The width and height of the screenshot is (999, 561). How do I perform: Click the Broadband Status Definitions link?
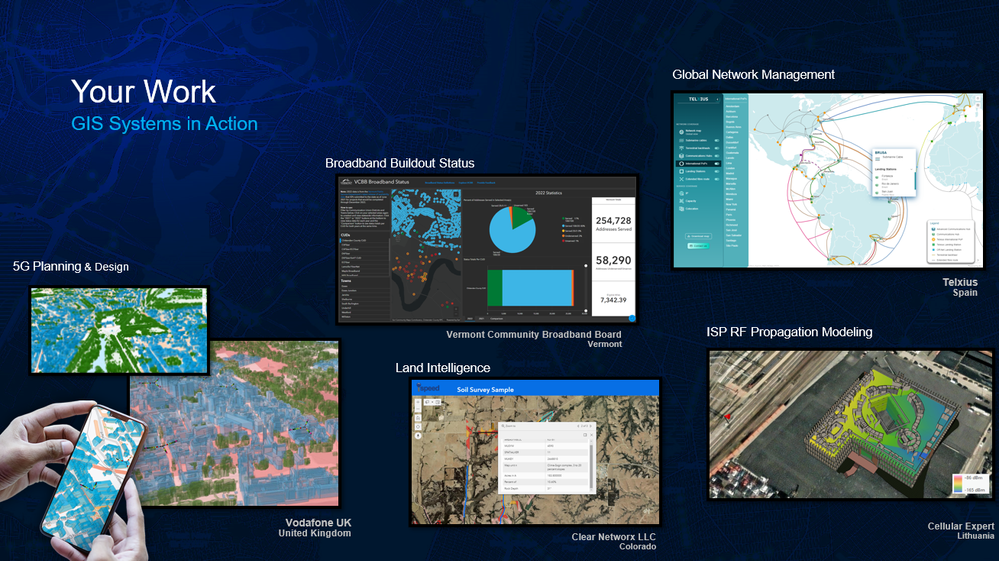[440, 183]
